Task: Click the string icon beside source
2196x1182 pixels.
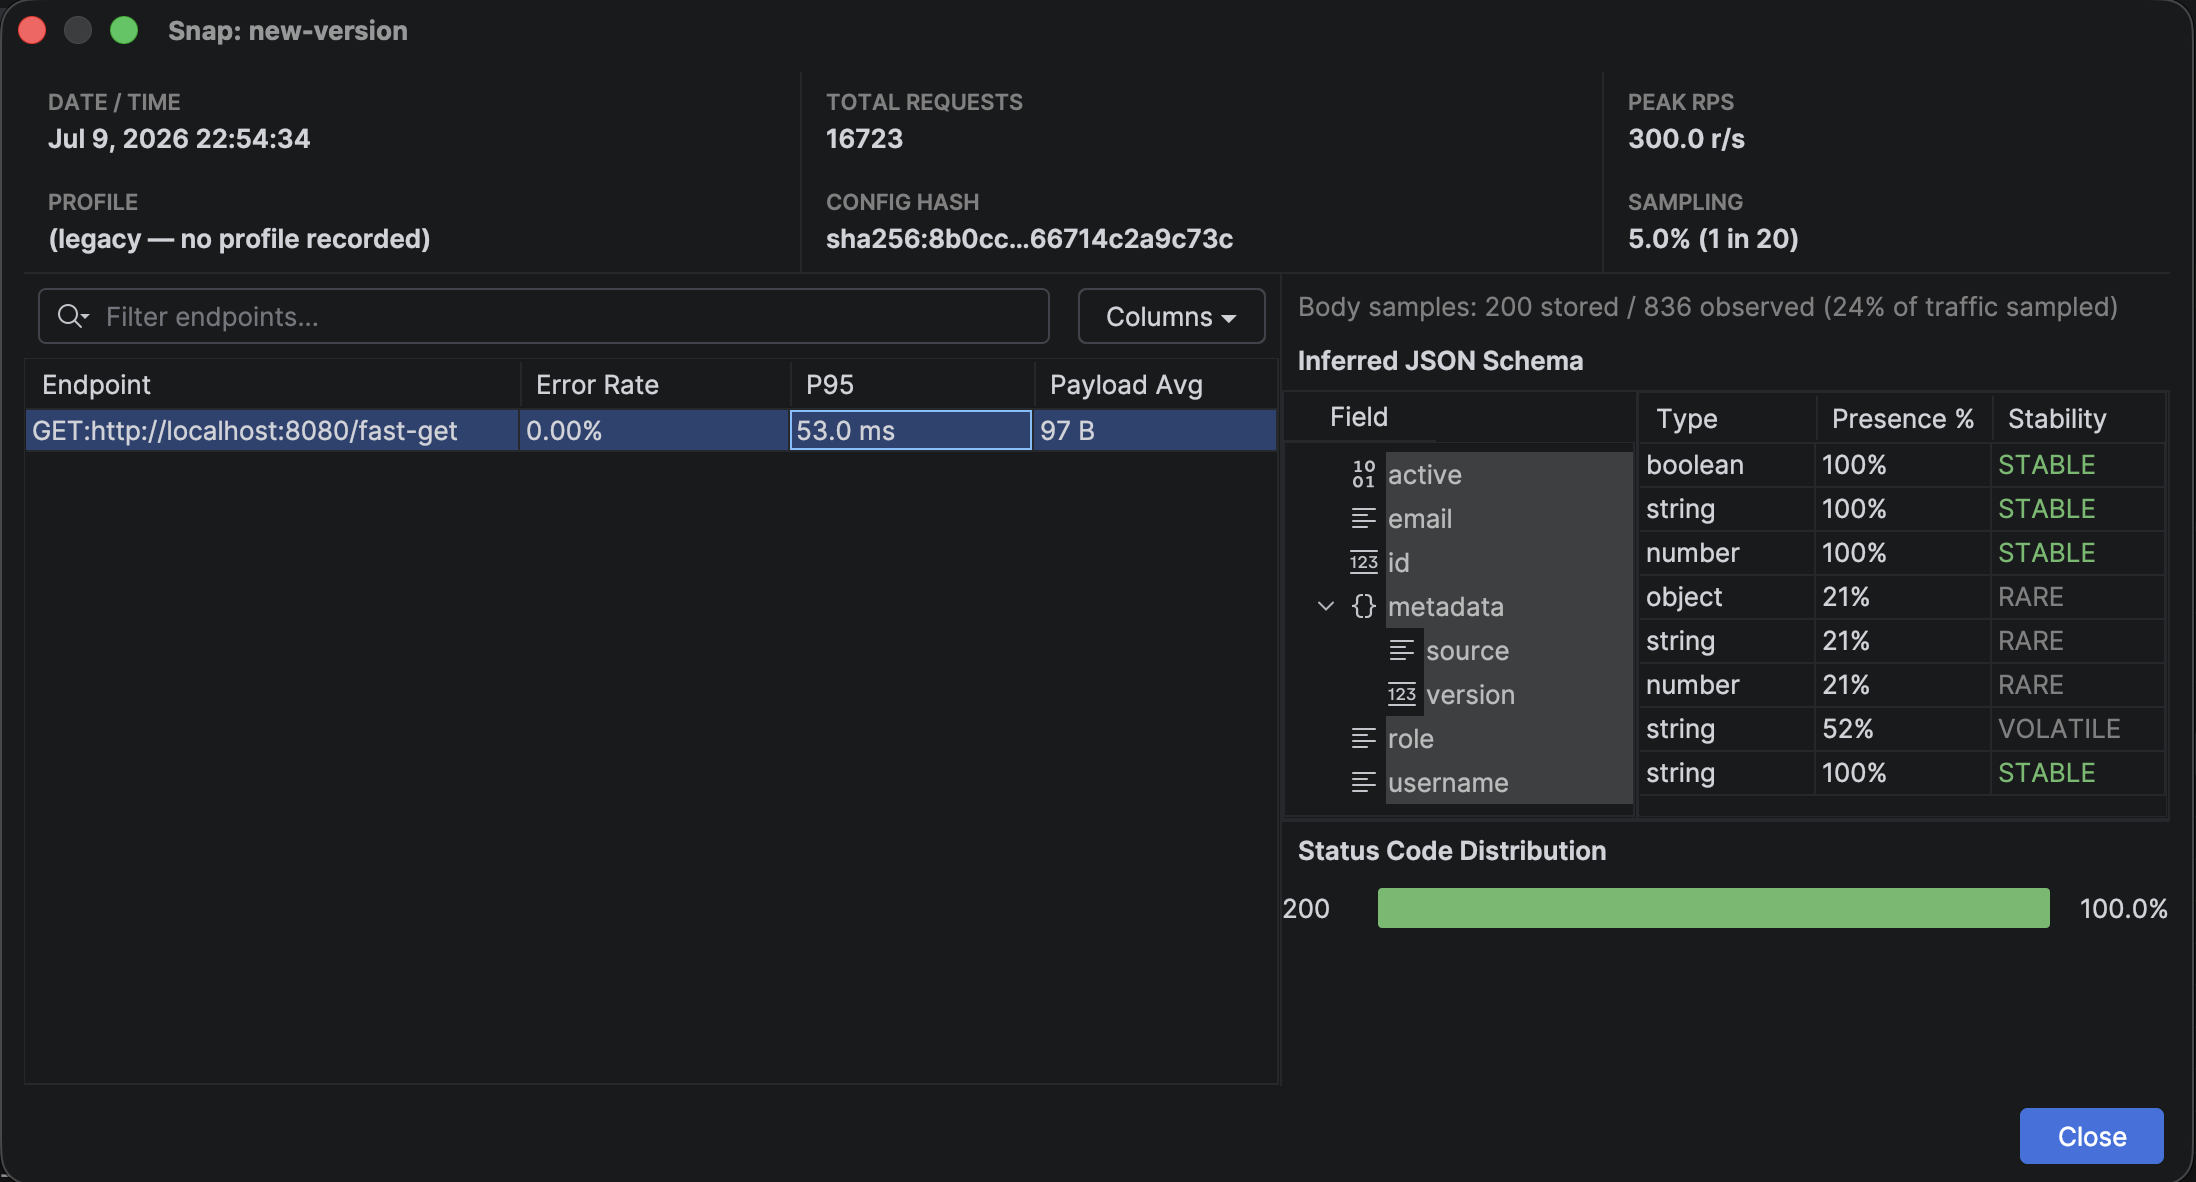Action: pos(1402,650)
